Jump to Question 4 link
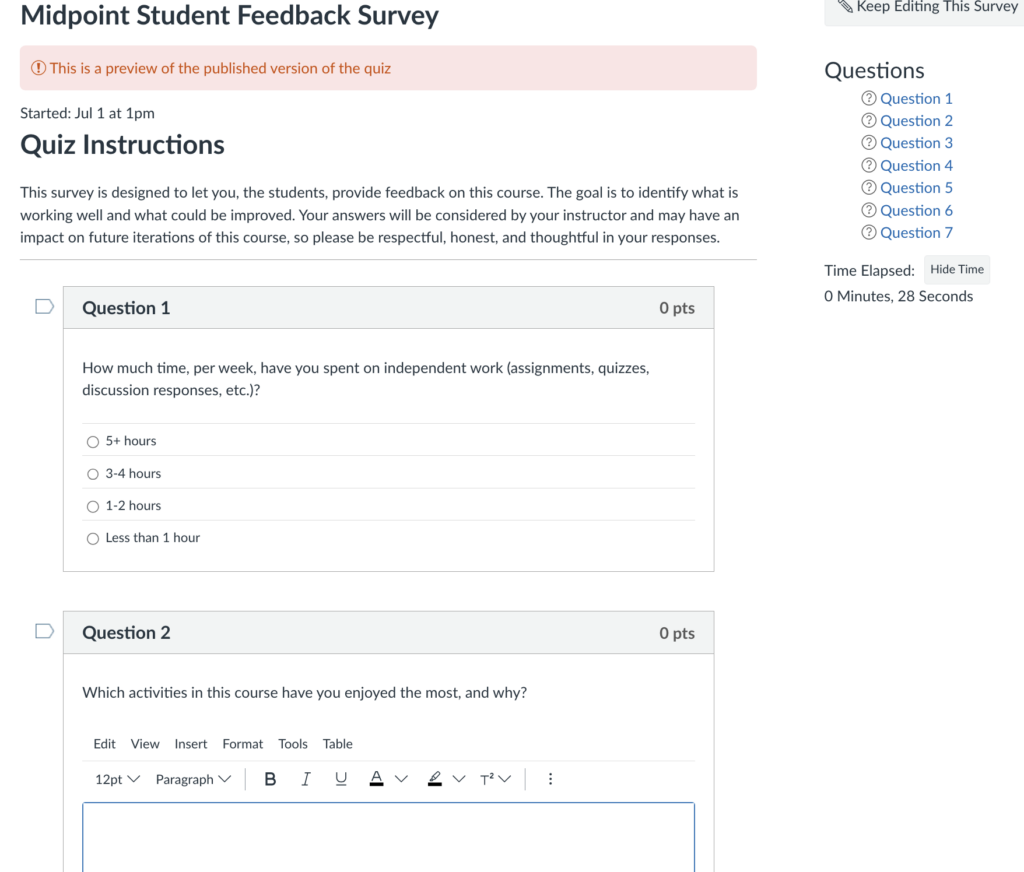1024x872 pixels. [x=916, y=166]
